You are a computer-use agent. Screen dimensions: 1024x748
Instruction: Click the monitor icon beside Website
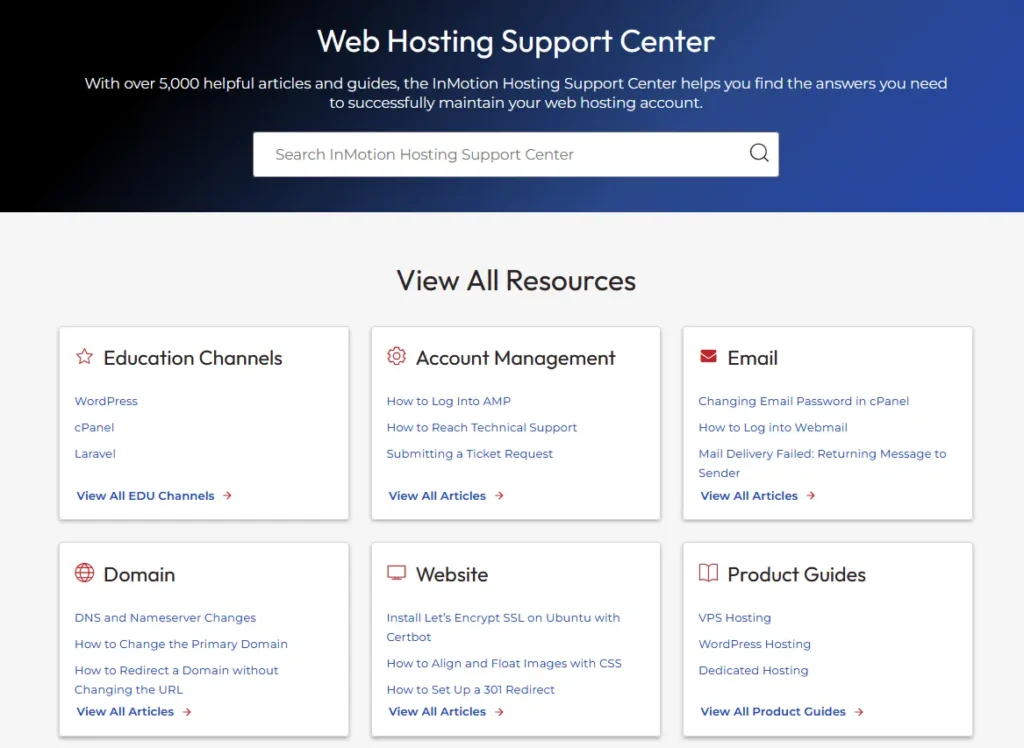tap(396, 573)
